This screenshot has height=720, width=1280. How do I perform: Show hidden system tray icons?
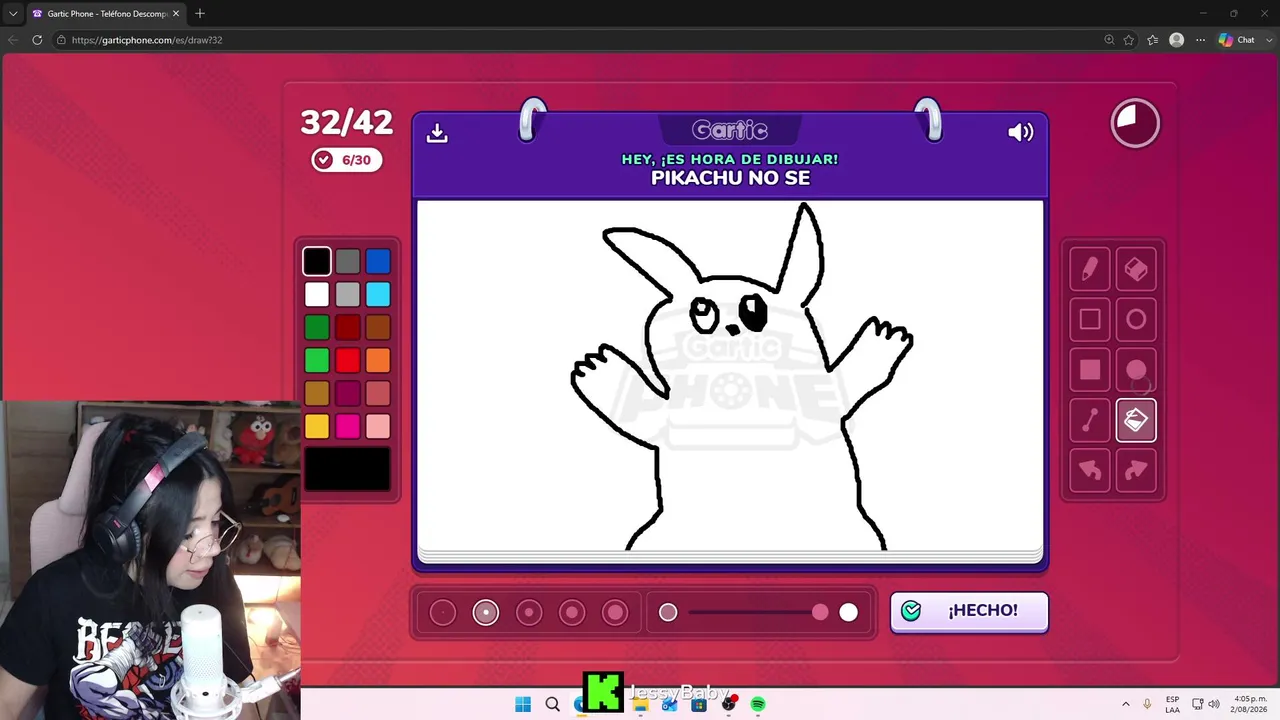(1126, 704)
